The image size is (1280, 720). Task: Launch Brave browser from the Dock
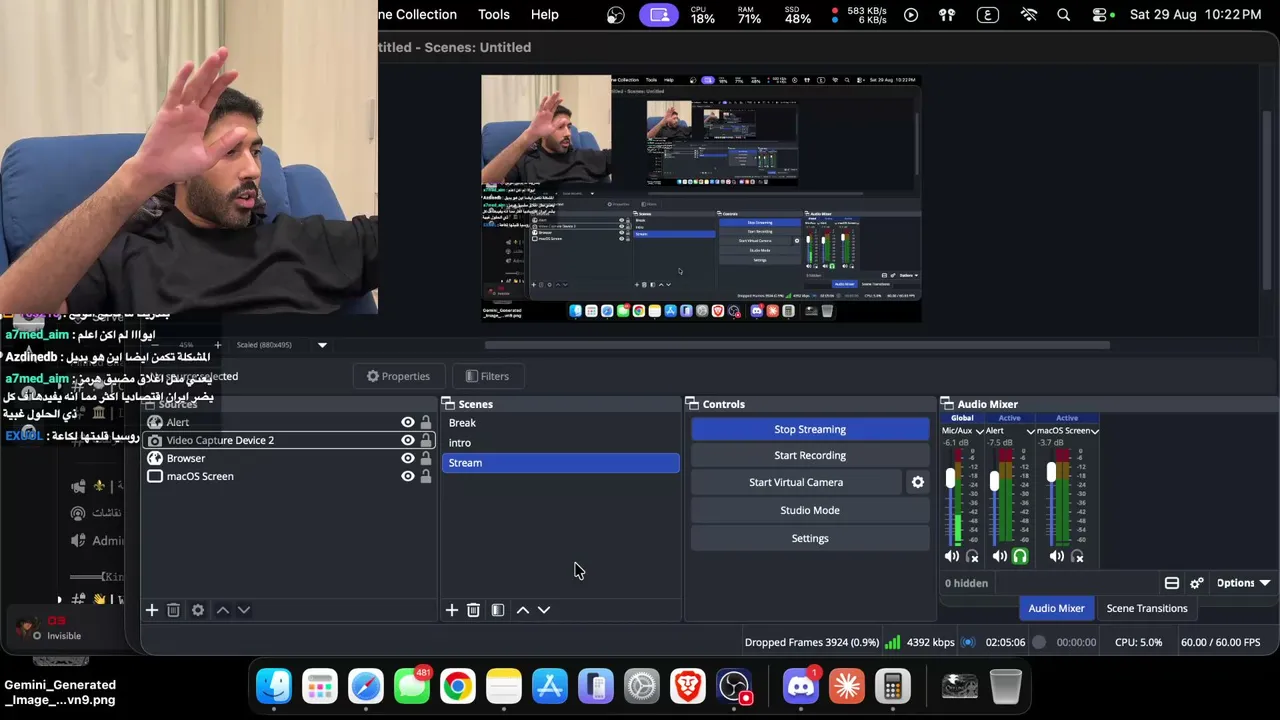pyautogui.click(x=688, y=686)
